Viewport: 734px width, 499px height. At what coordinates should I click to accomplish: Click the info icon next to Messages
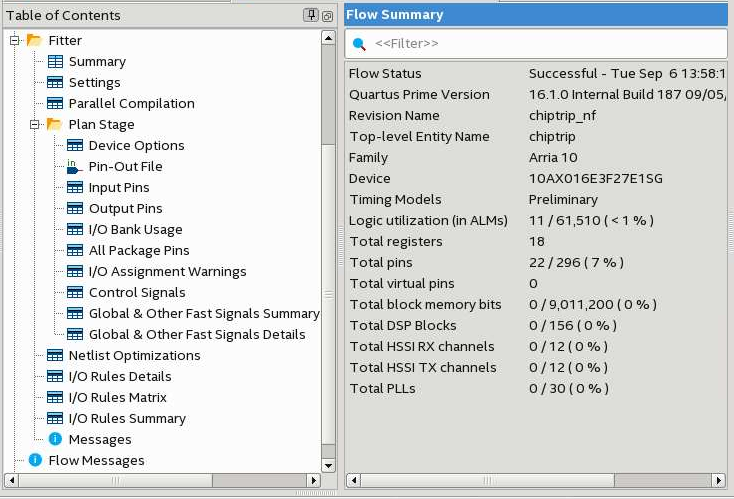pyautogui.click(x=55, y=439)
